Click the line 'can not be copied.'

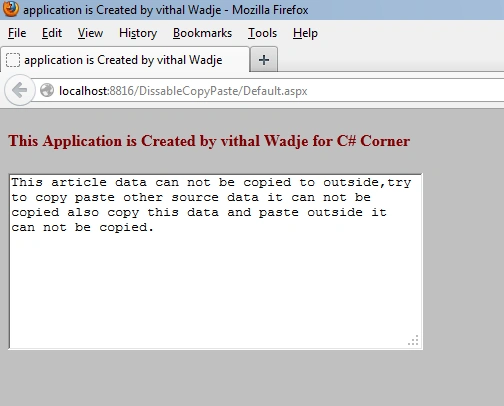pyautogui.click(x=83, y=228)
